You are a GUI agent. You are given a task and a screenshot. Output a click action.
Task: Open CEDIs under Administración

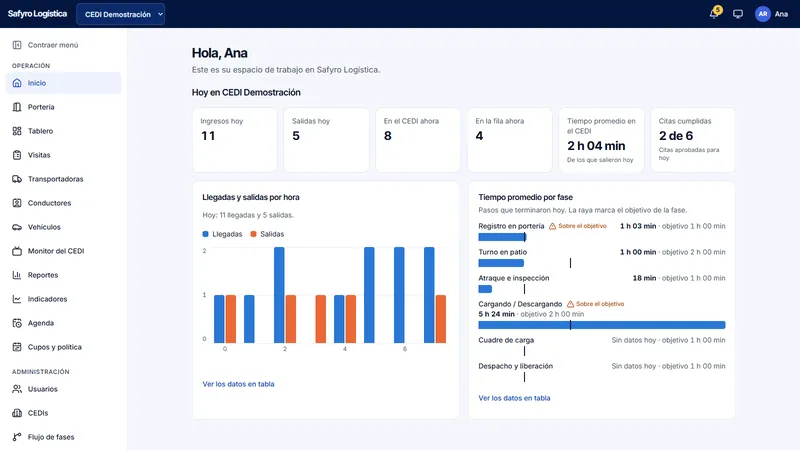(63, 413)
